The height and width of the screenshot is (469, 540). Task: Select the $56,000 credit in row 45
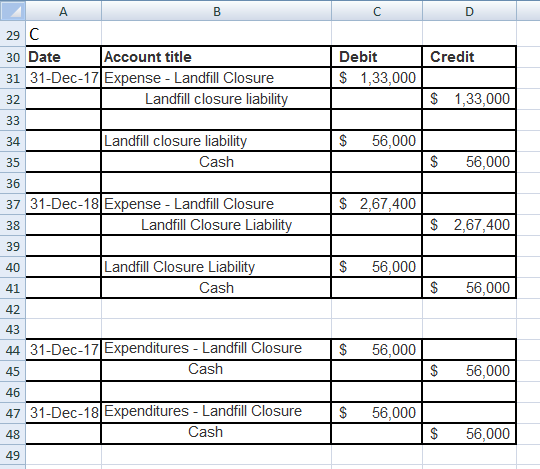[469, 371]
